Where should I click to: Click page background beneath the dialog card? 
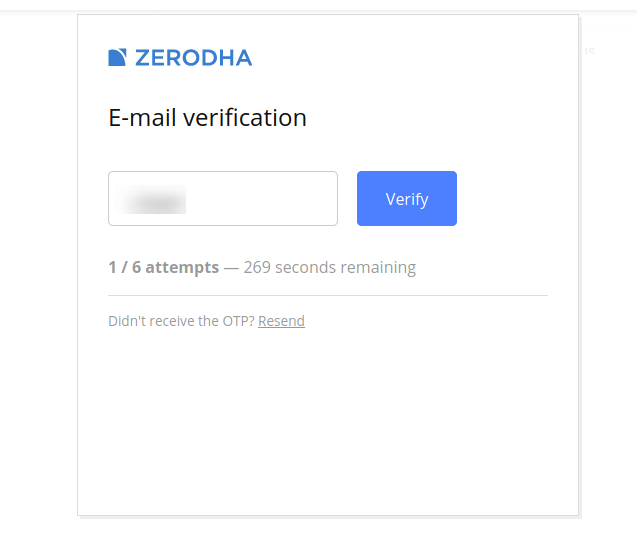pyautogui.click(x=318, y=540)
